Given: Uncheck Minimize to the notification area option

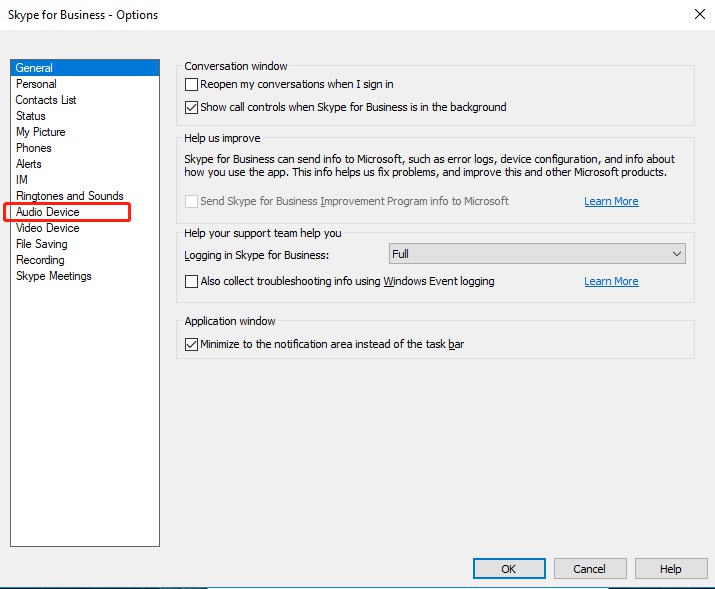Looking at the screenshot, I should coord(192,344).
